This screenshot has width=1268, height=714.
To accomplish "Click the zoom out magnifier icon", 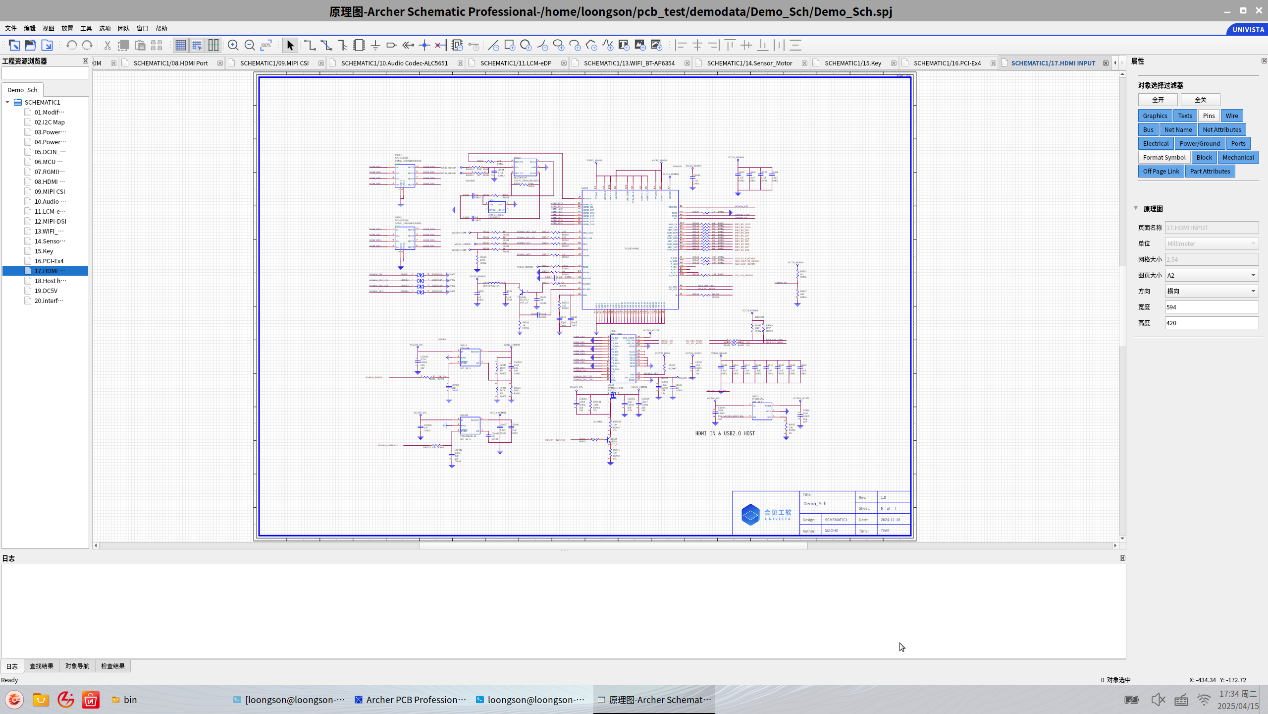I will click(250, 45).
